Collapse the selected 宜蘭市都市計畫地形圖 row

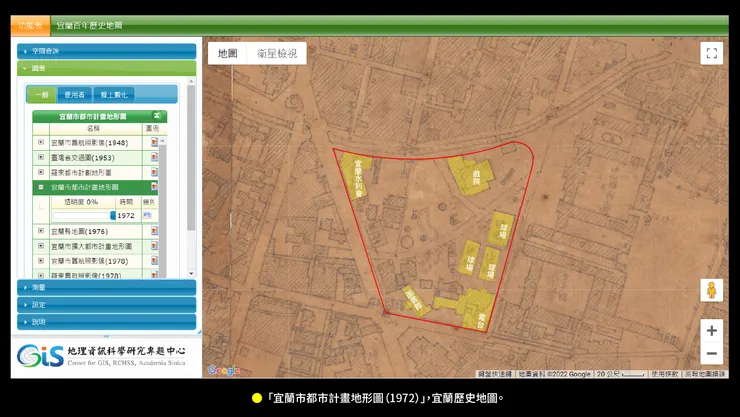pos(41,187)
